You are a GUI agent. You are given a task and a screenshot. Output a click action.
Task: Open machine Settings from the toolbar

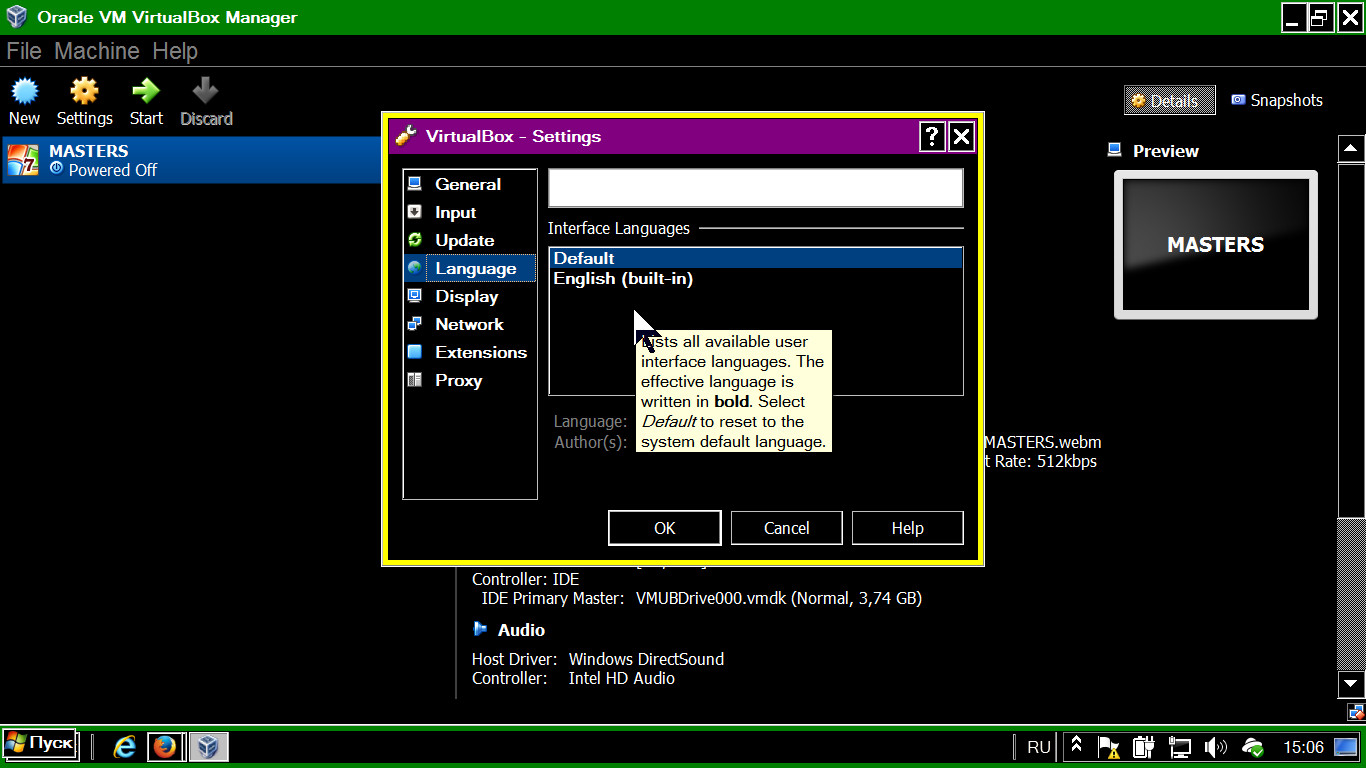click(84, 103)
